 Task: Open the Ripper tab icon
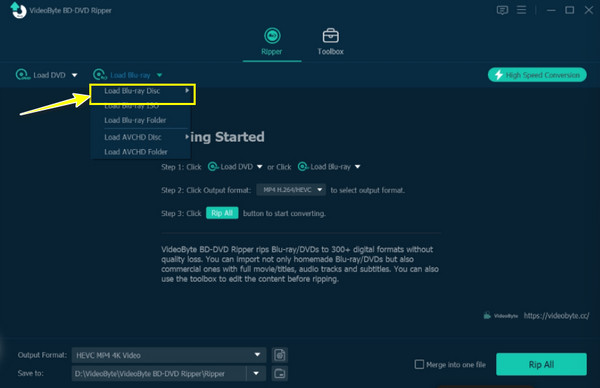coord(272,36)
